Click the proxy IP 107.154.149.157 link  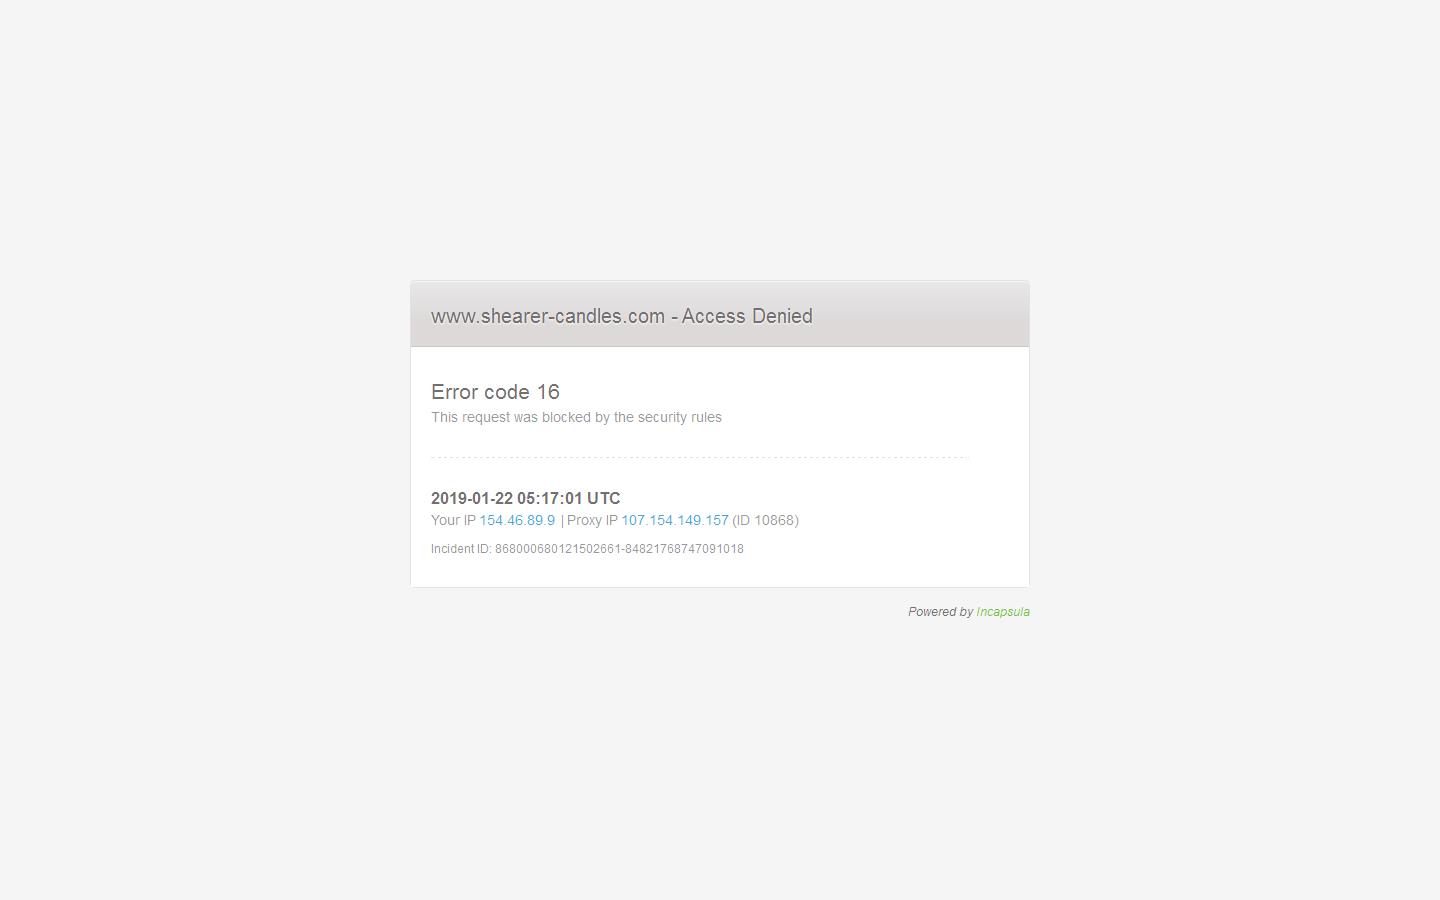click(x=675, y=520)
